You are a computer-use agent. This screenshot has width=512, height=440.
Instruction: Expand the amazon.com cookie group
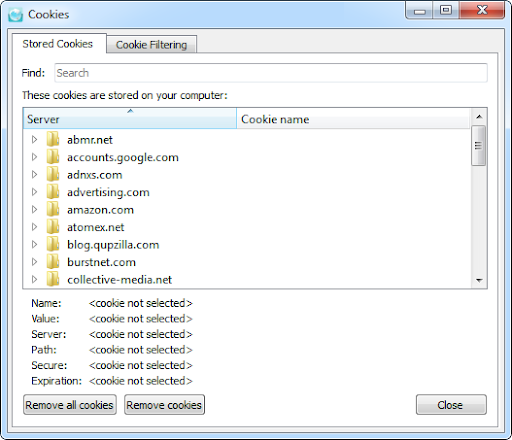[34, 209]
